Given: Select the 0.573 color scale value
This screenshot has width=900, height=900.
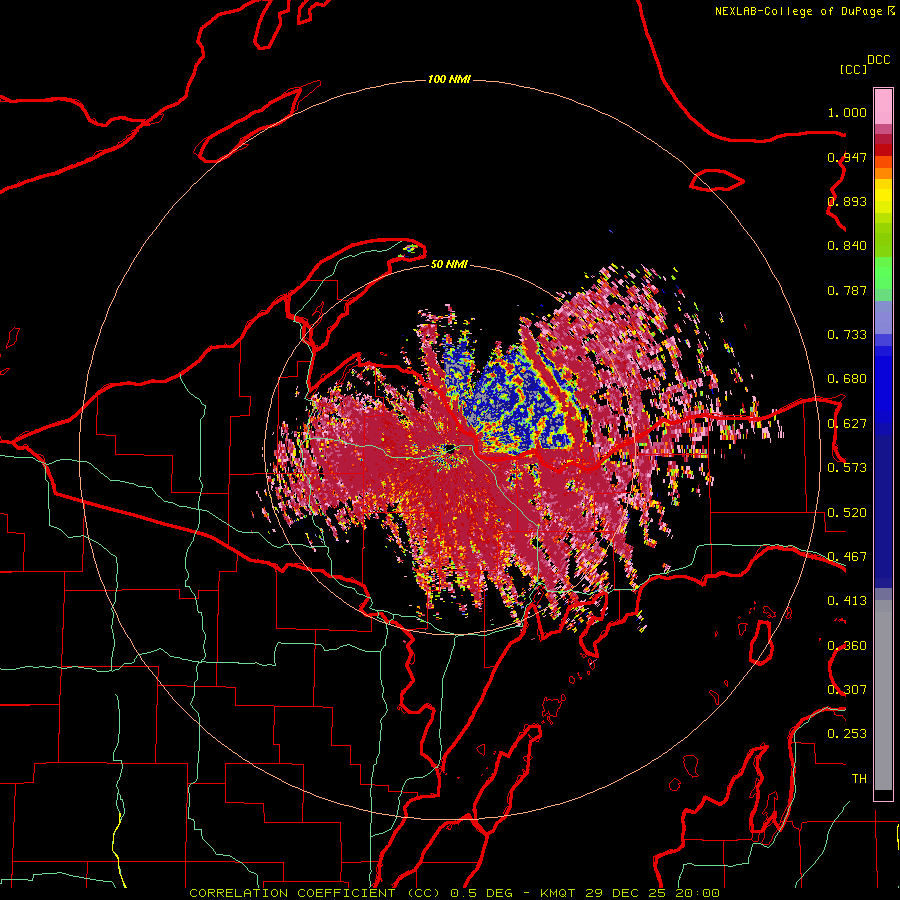Looking at the screenshot, I should pyautogui.click(x=847, y=468).
